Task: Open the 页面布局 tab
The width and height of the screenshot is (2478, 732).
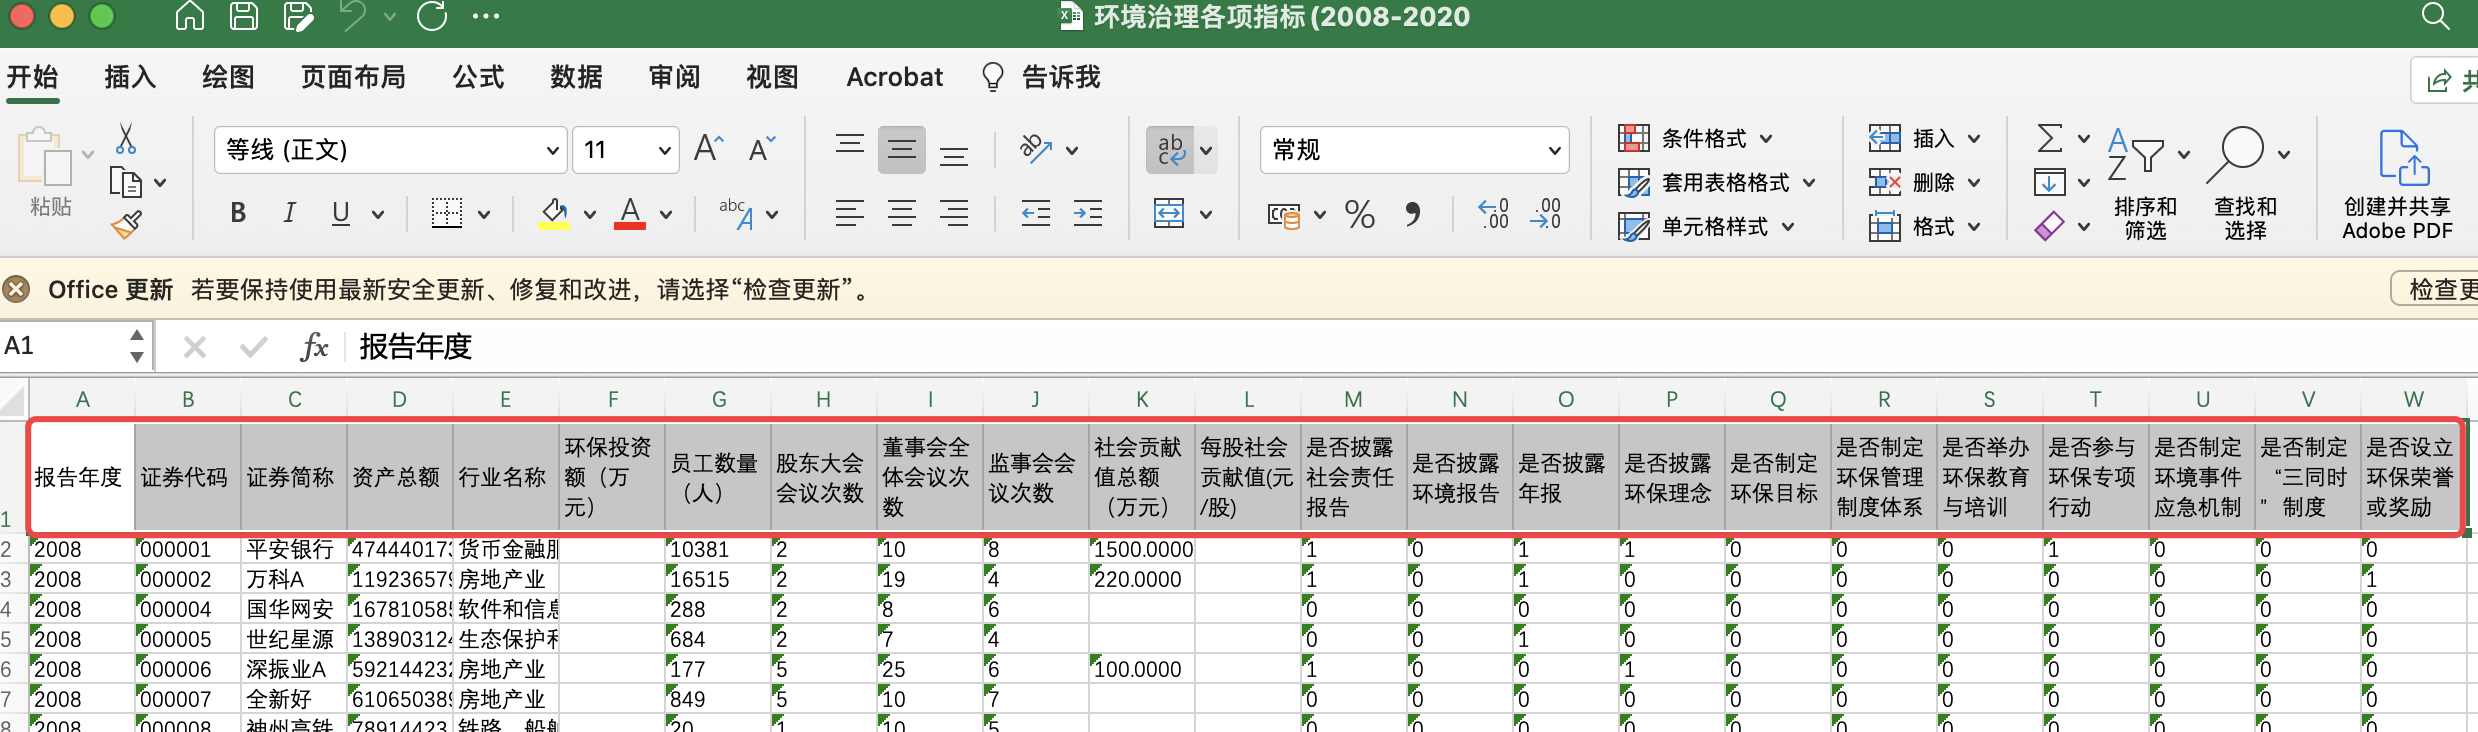Action: (x=353, y=77)
